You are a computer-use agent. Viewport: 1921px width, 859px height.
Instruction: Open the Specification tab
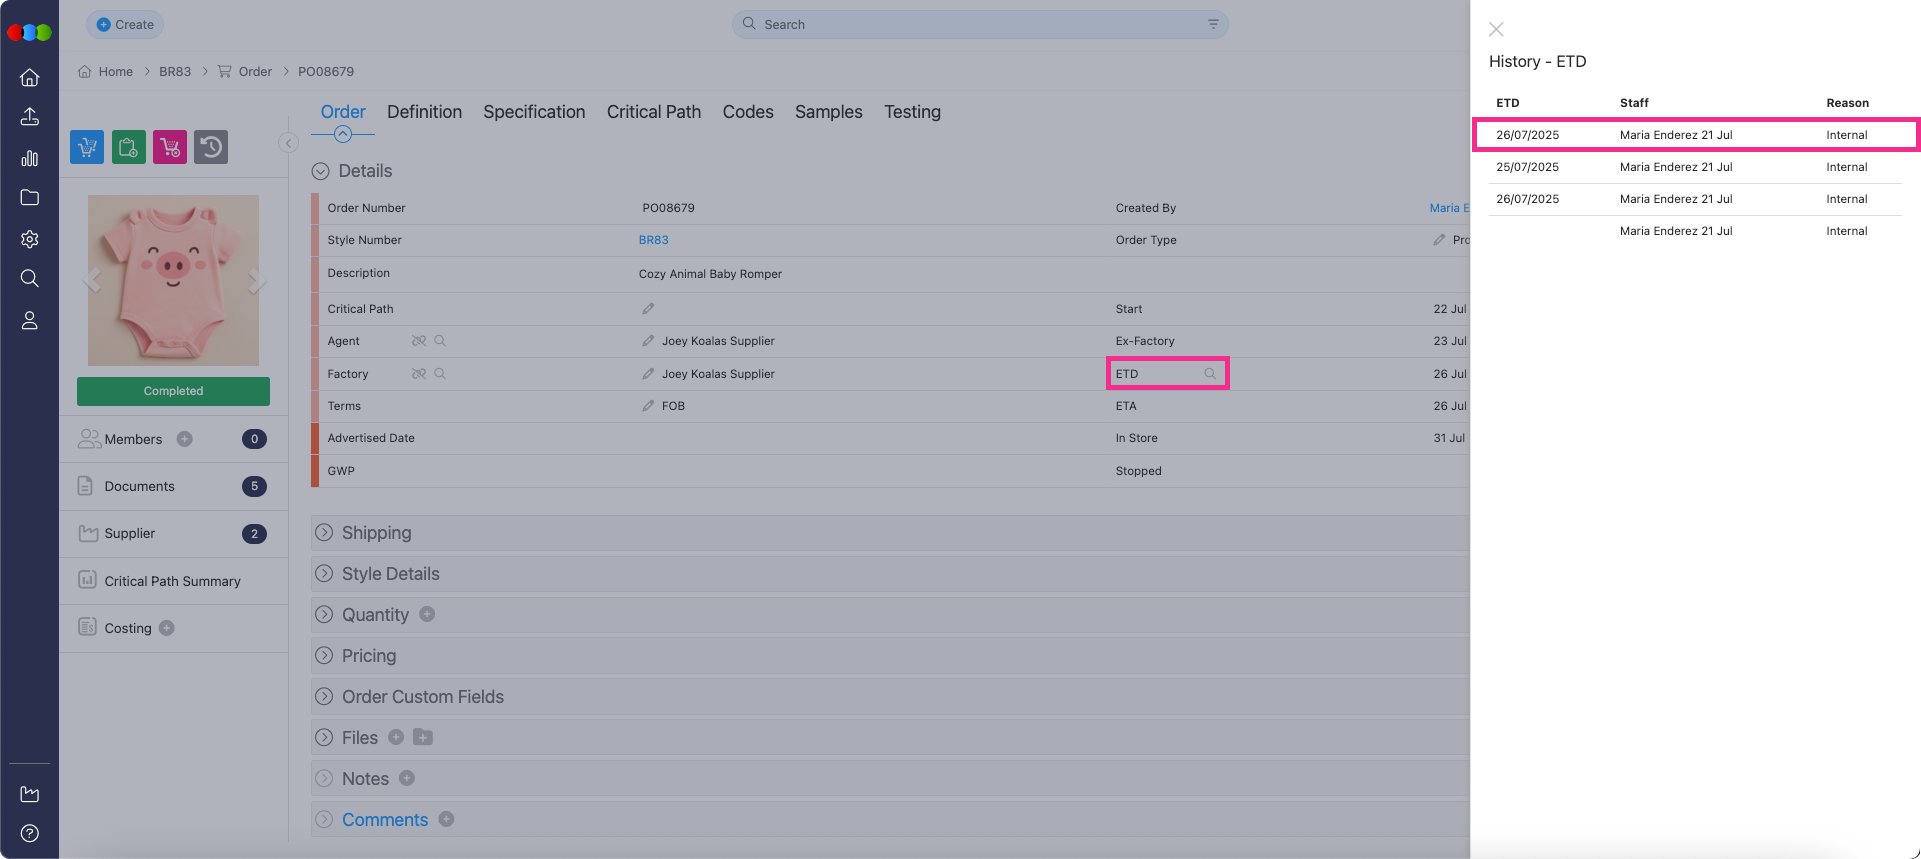tap(534, 112)
